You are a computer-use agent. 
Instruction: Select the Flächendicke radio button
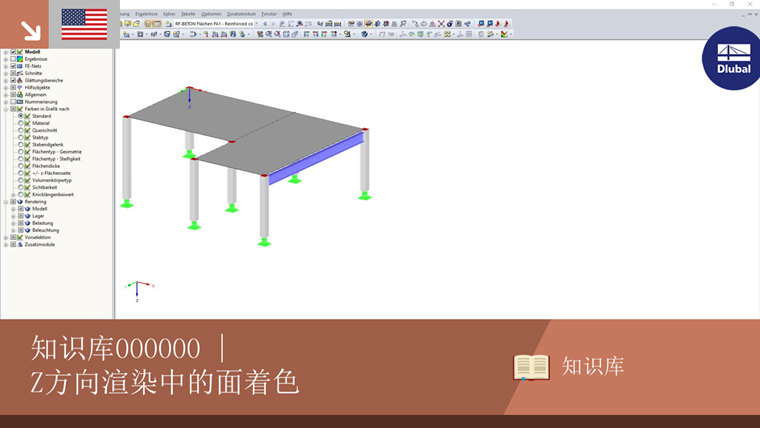coord(20,166)
